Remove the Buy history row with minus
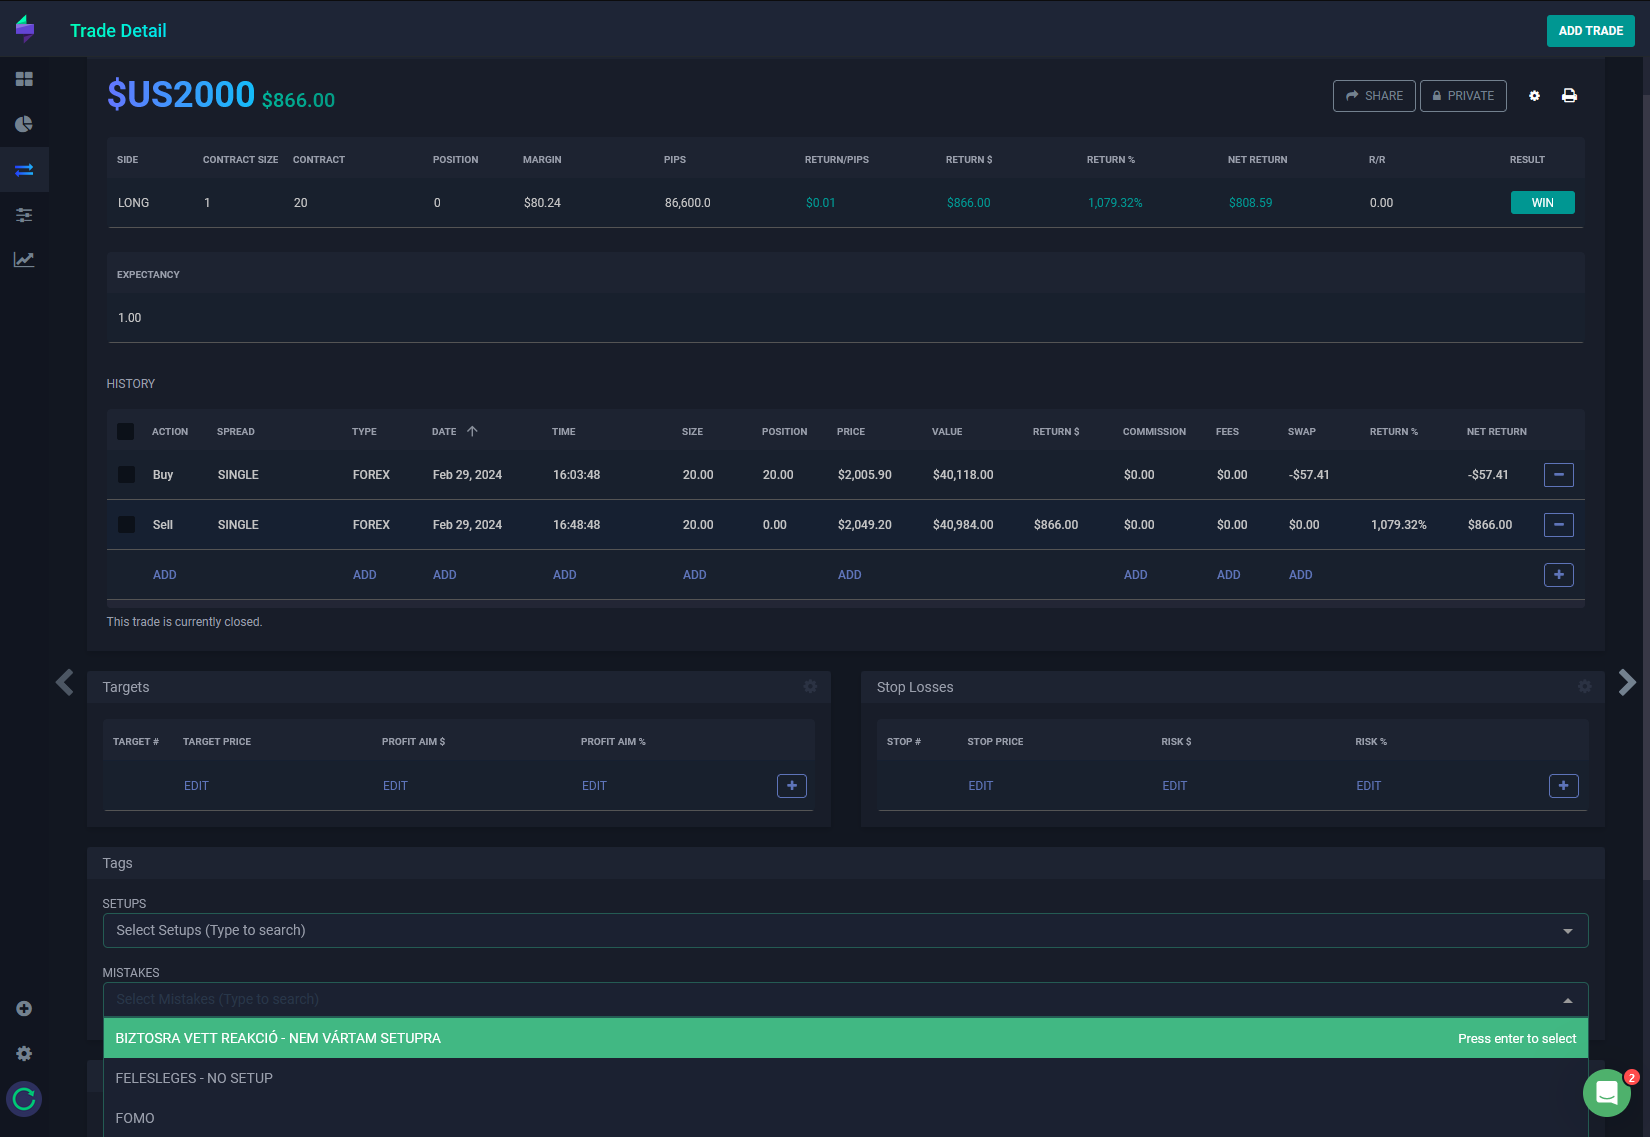Screen dimensions: 1650x1137 click(x=1558, y=475)
